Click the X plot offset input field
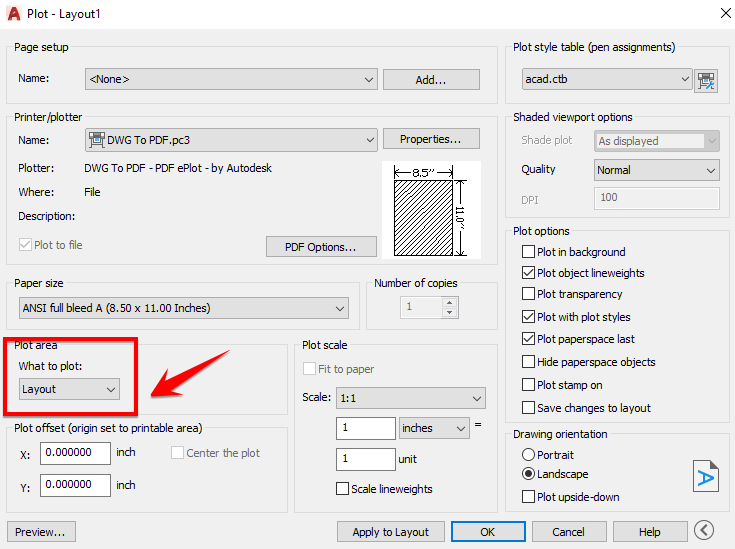The width and height of the screenshot is (735, 549). 75,453
